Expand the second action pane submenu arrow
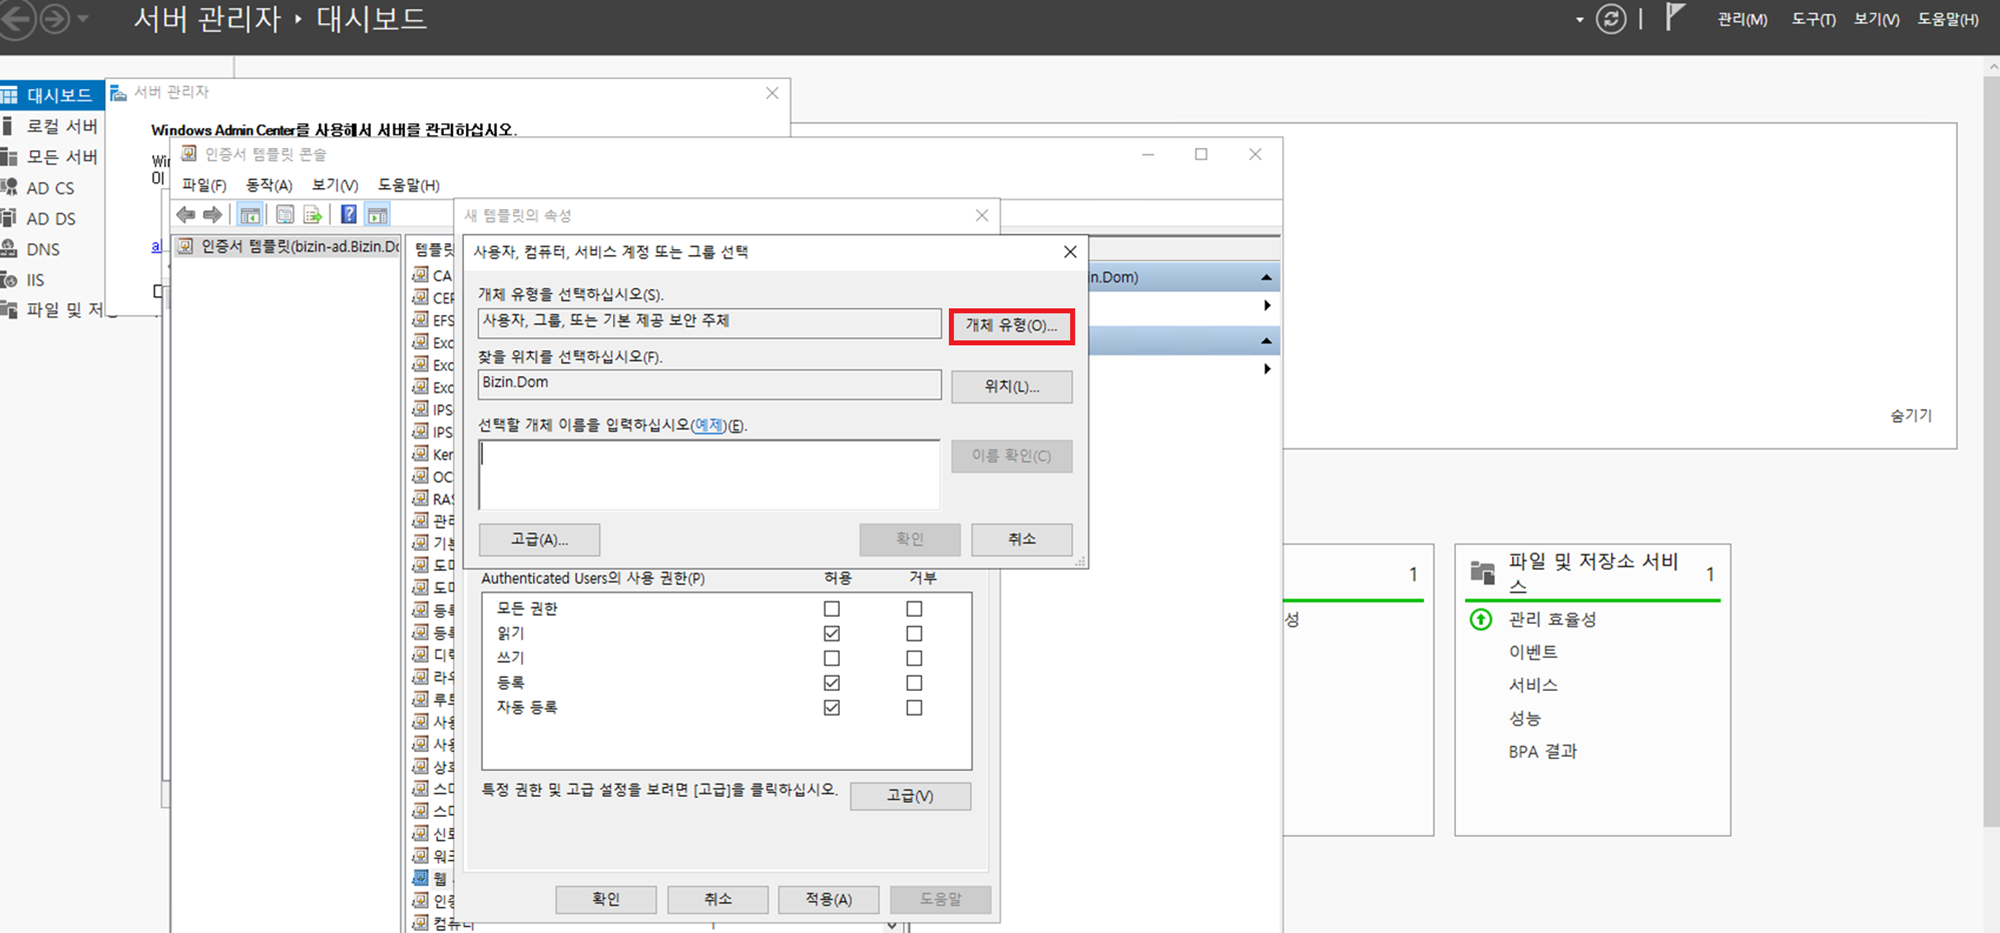 1267,369
